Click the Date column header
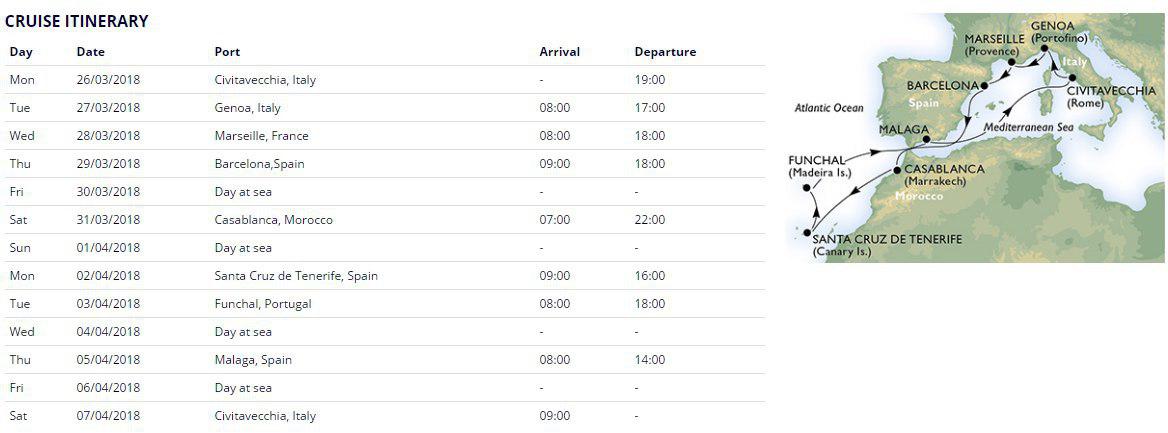The width and height of the screenshot is (1168, 433). (90, 52)
